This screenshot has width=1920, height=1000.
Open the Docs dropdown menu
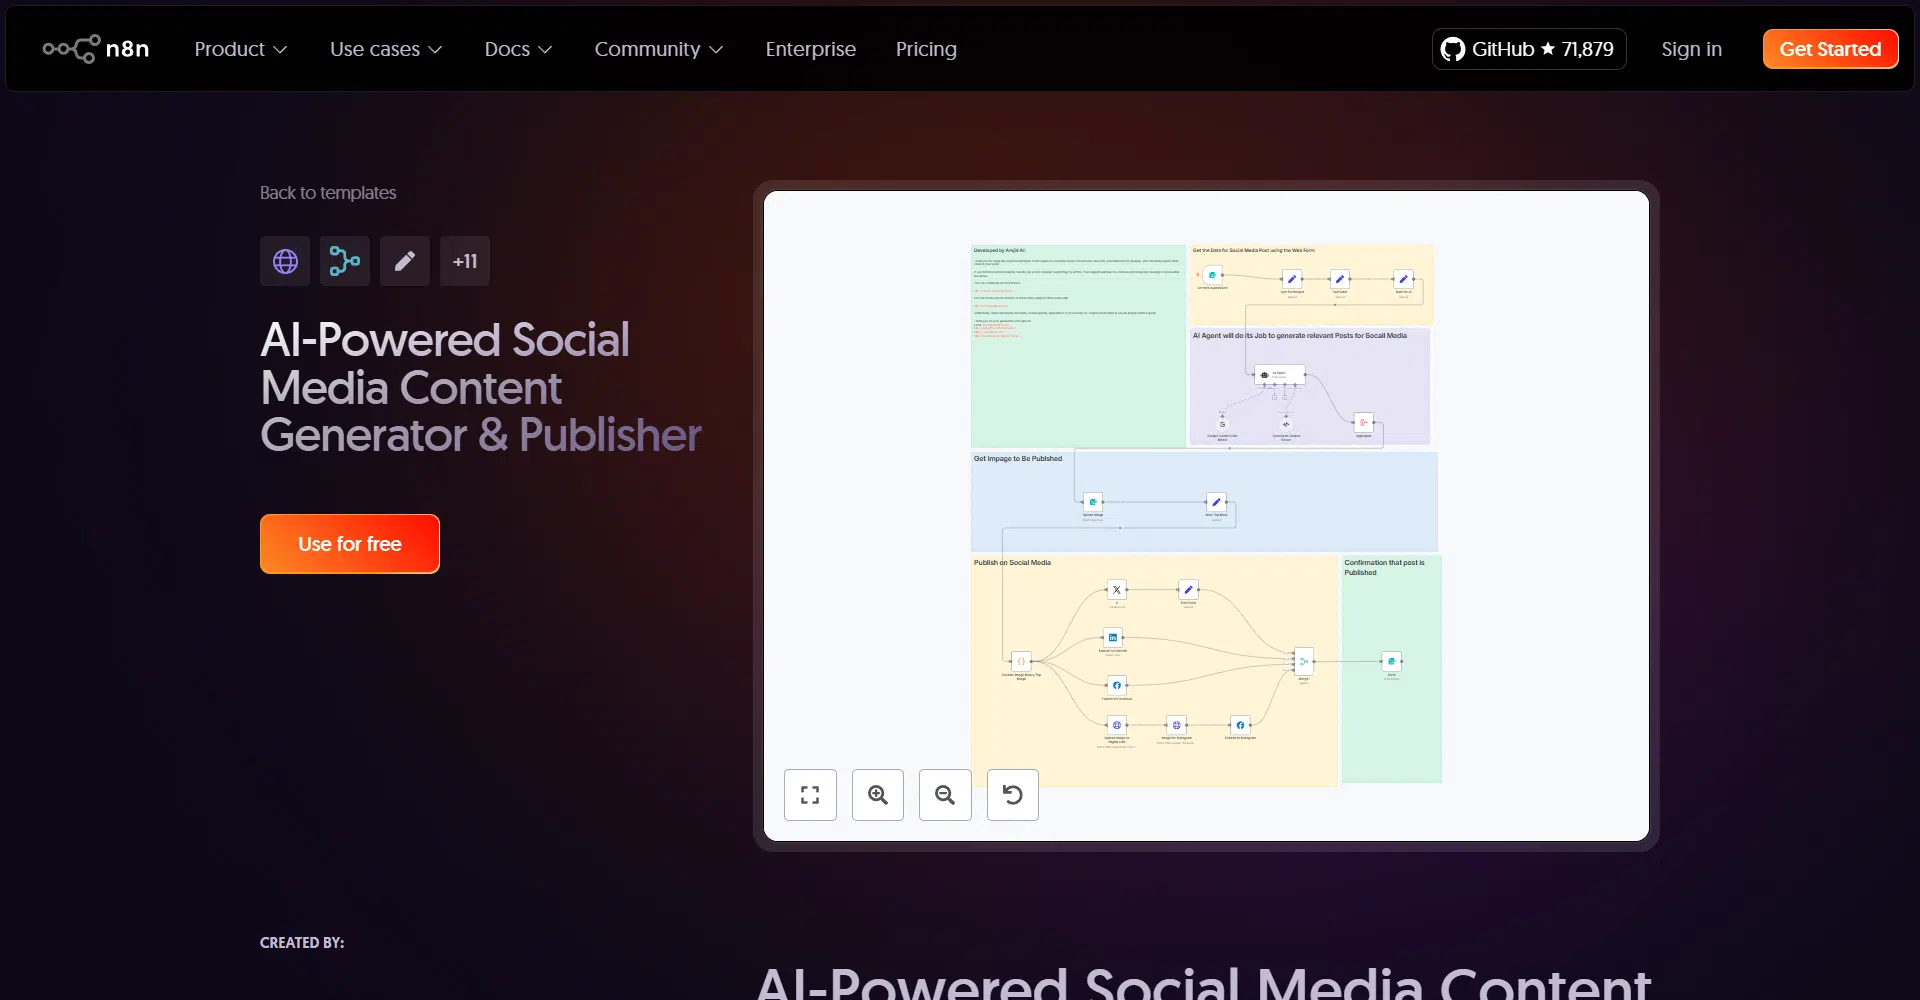pyautogui.click(x=518, y=49)
